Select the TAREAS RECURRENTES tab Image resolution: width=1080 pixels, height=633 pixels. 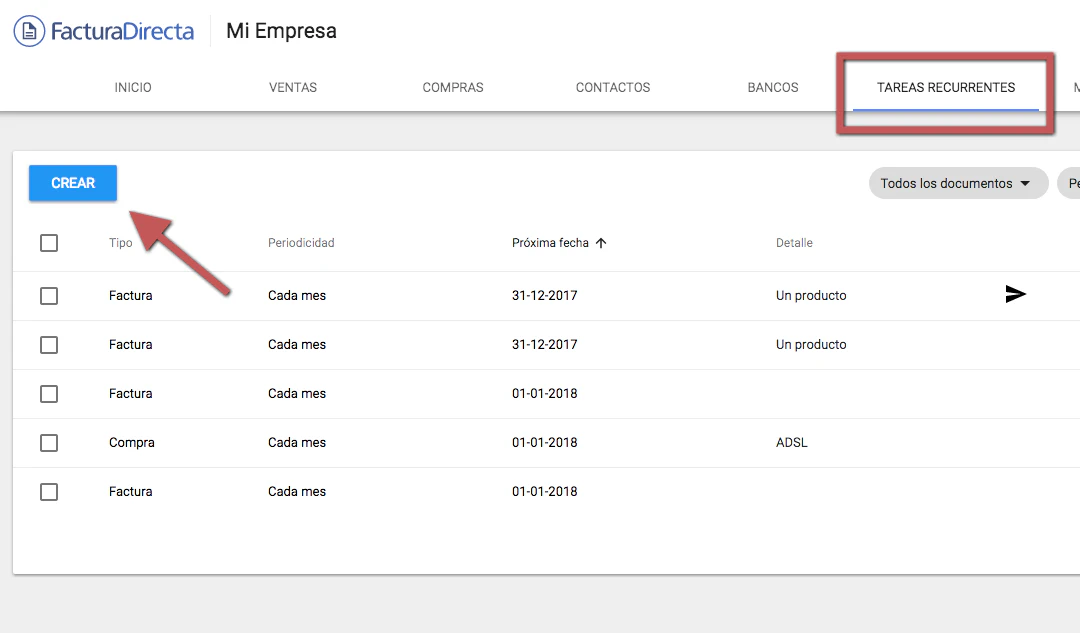point(946,88)
